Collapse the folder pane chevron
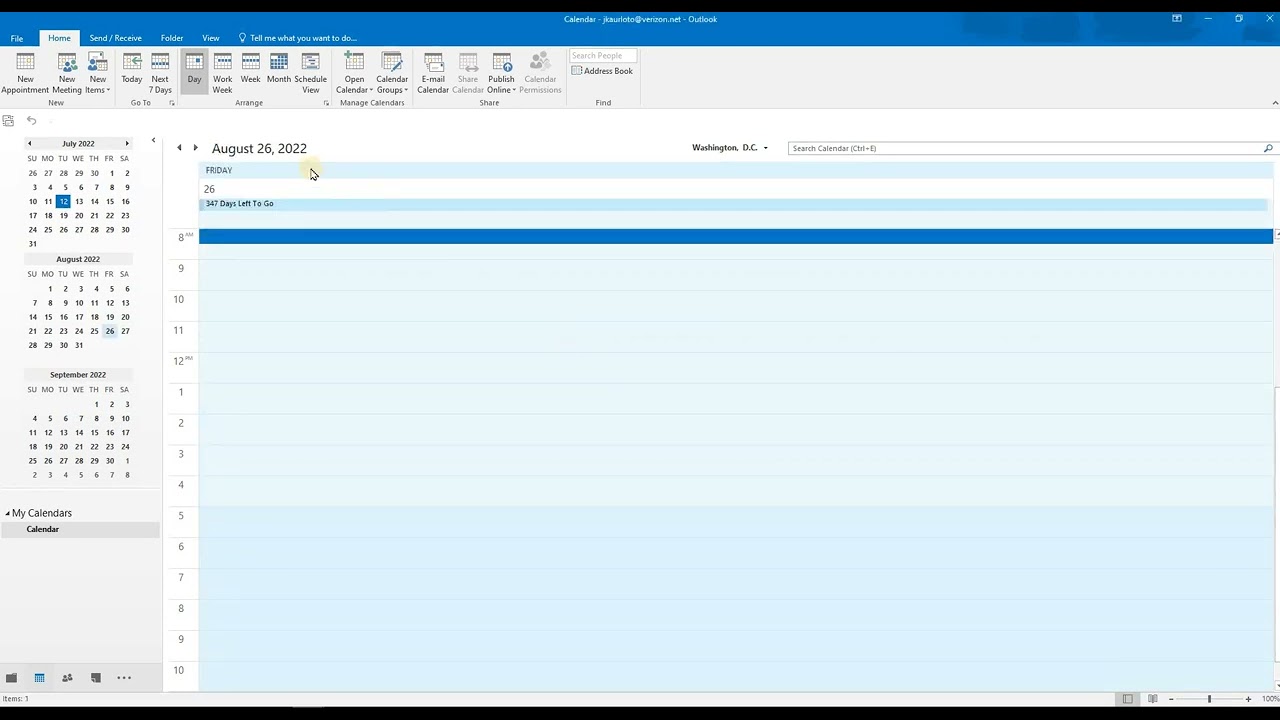 153,141
